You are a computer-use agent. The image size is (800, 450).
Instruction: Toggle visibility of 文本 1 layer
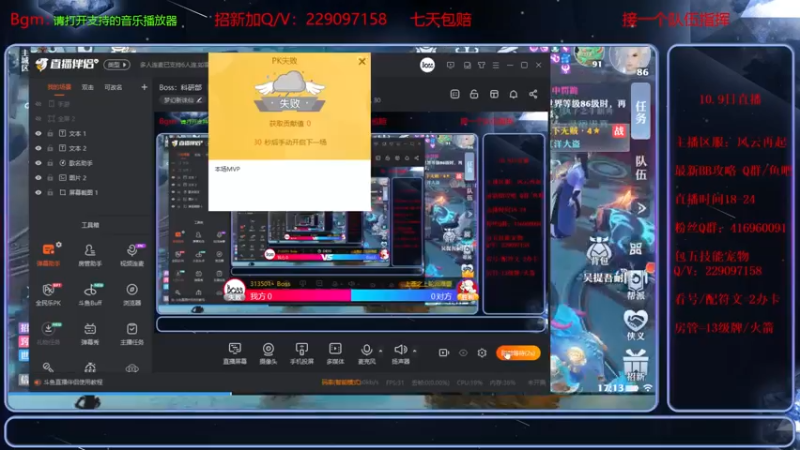click(38, 133)
